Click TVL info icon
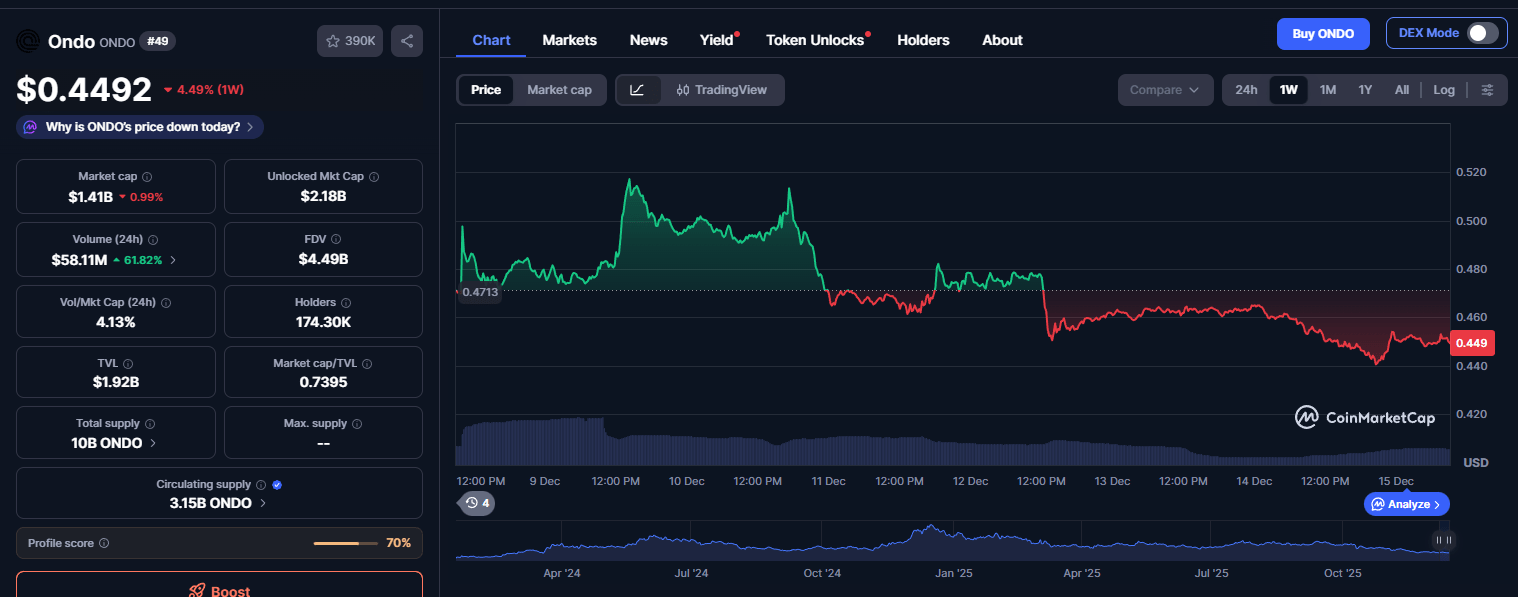This screenshot has width=1518, height=597. pos(128,364)
